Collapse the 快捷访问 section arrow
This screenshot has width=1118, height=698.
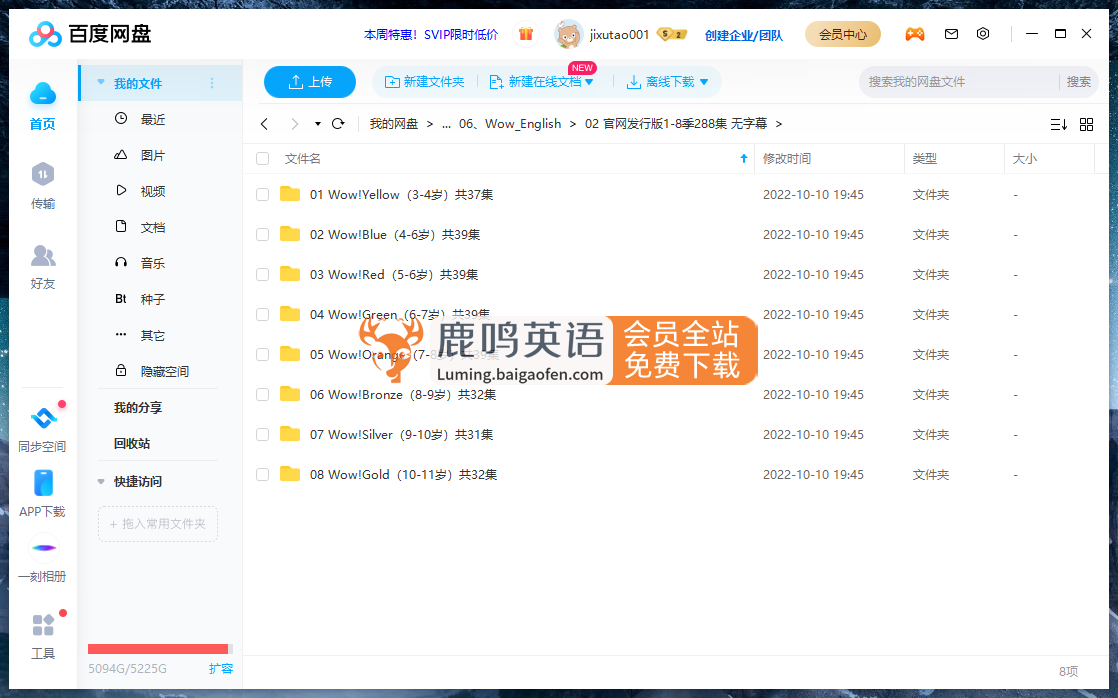(x=101, y=481)
